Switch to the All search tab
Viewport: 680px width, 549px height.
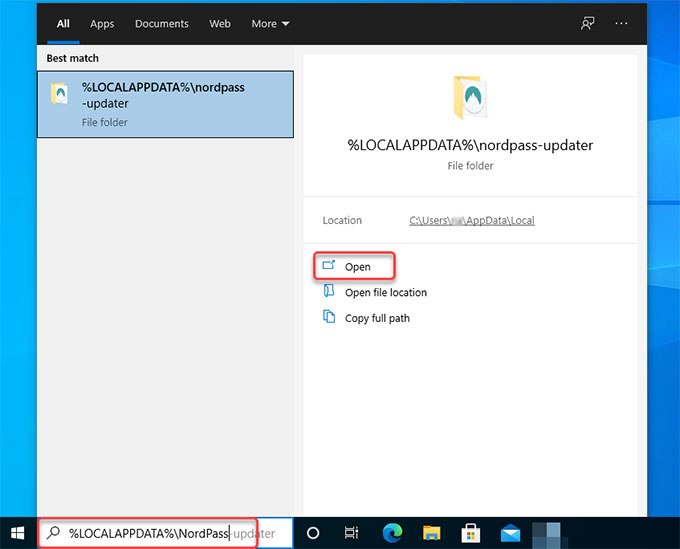click(63, 24)
